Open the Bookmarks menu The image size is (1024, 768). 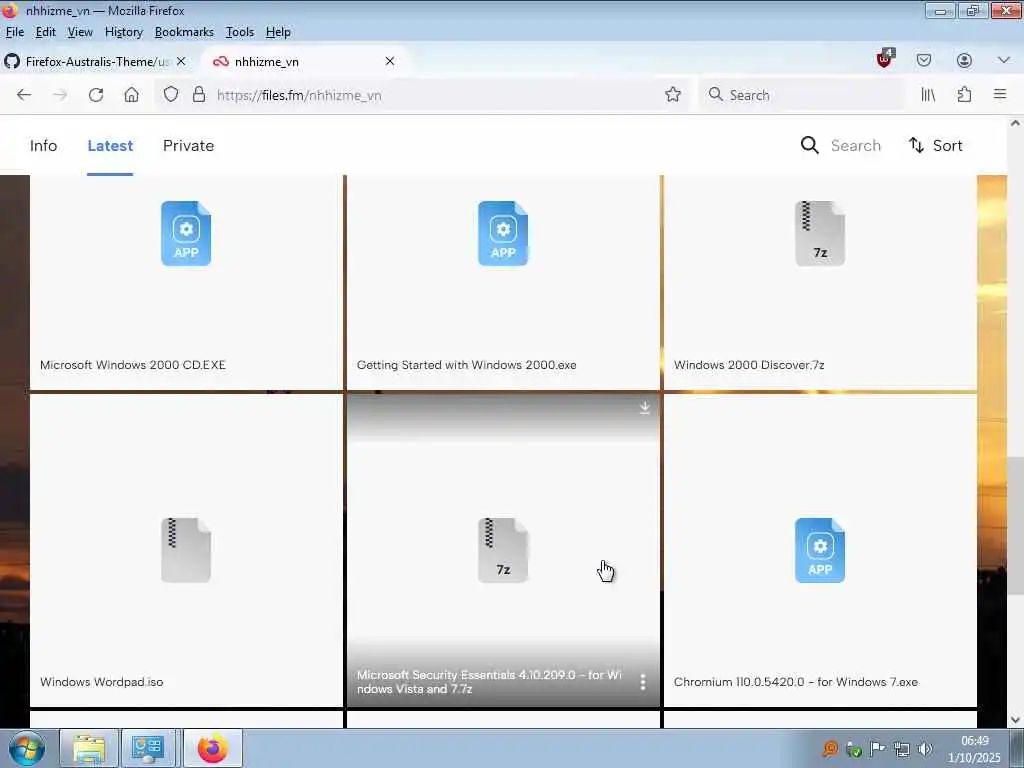click(x=184, y=32)
